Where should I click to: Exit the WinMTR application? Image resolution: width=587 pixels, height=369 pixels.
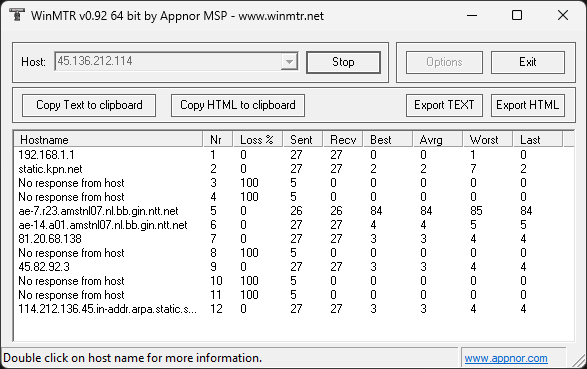(527, 62)
